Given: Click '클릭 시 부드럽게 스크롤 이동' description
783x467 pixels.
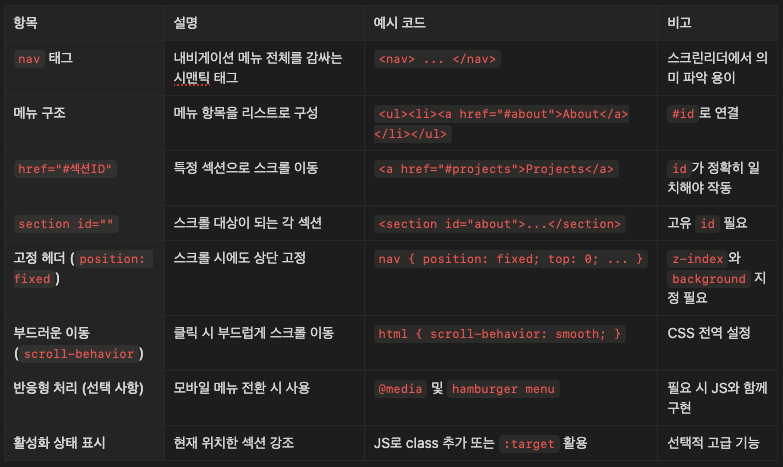Looking at the screenshot, I should pos(254,333).
